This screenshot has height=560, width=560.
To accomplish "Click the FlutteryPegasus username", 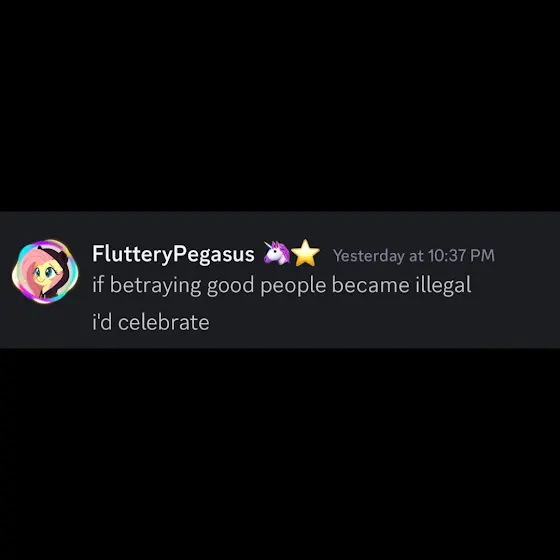I will [173, 254].
